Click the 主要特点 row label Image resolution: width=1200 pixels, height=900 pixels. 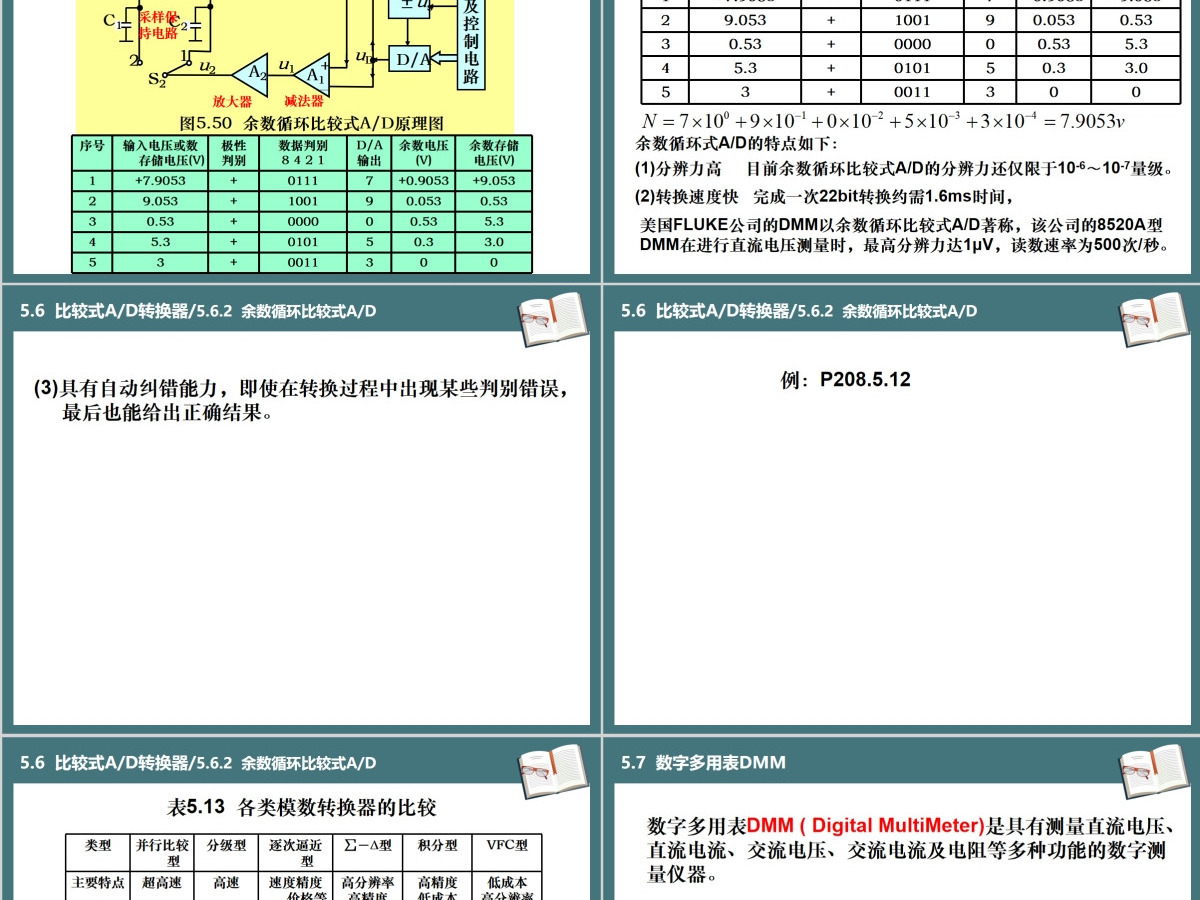[x=98, y=883]
